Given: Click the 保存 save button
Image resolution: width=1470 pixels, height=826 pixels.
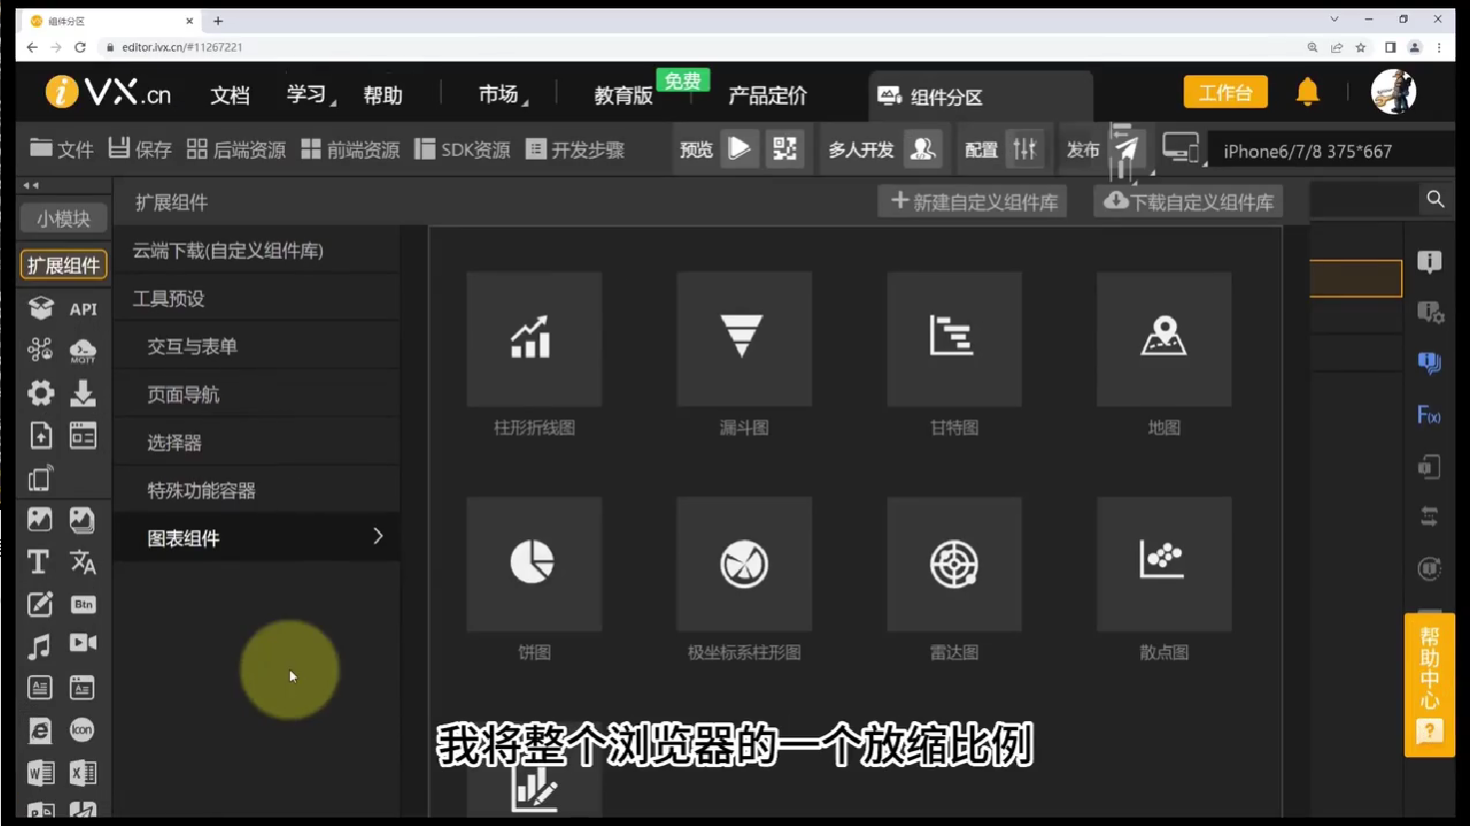Looking at the screenshot, I should [139, 149].
